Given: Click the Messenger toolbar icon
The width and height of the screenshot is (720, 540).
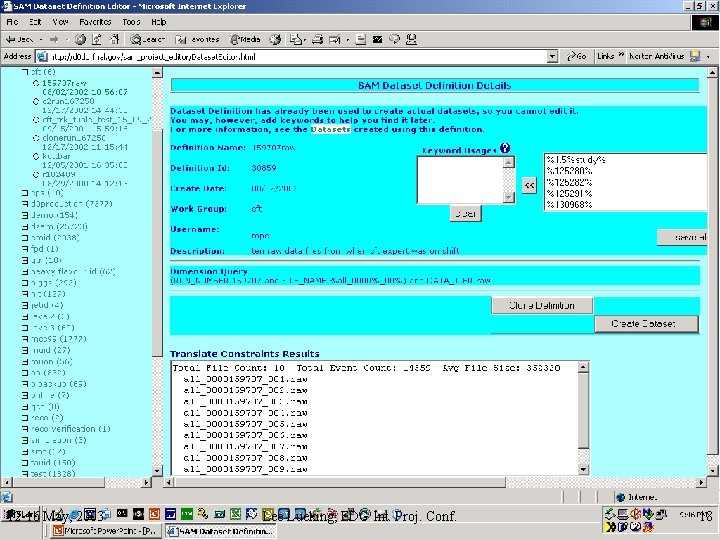Looking at the screenshot, I should (x=411, y=39).
